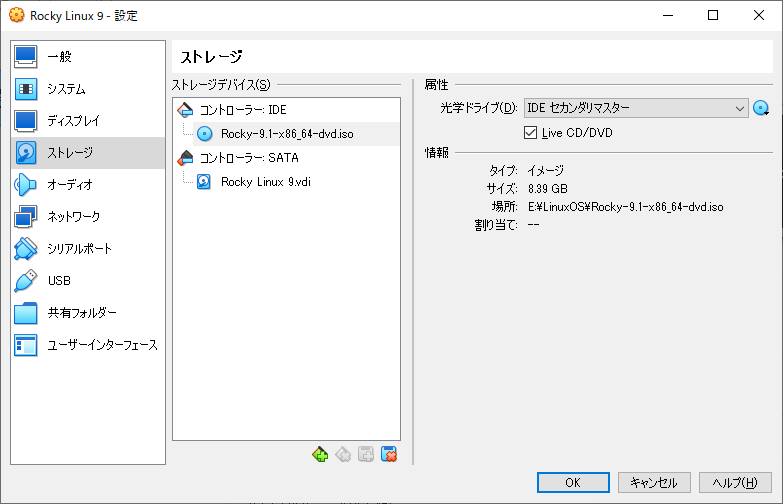
Task: Click the remove attachment icon
Action: click(x=389, y=454)
